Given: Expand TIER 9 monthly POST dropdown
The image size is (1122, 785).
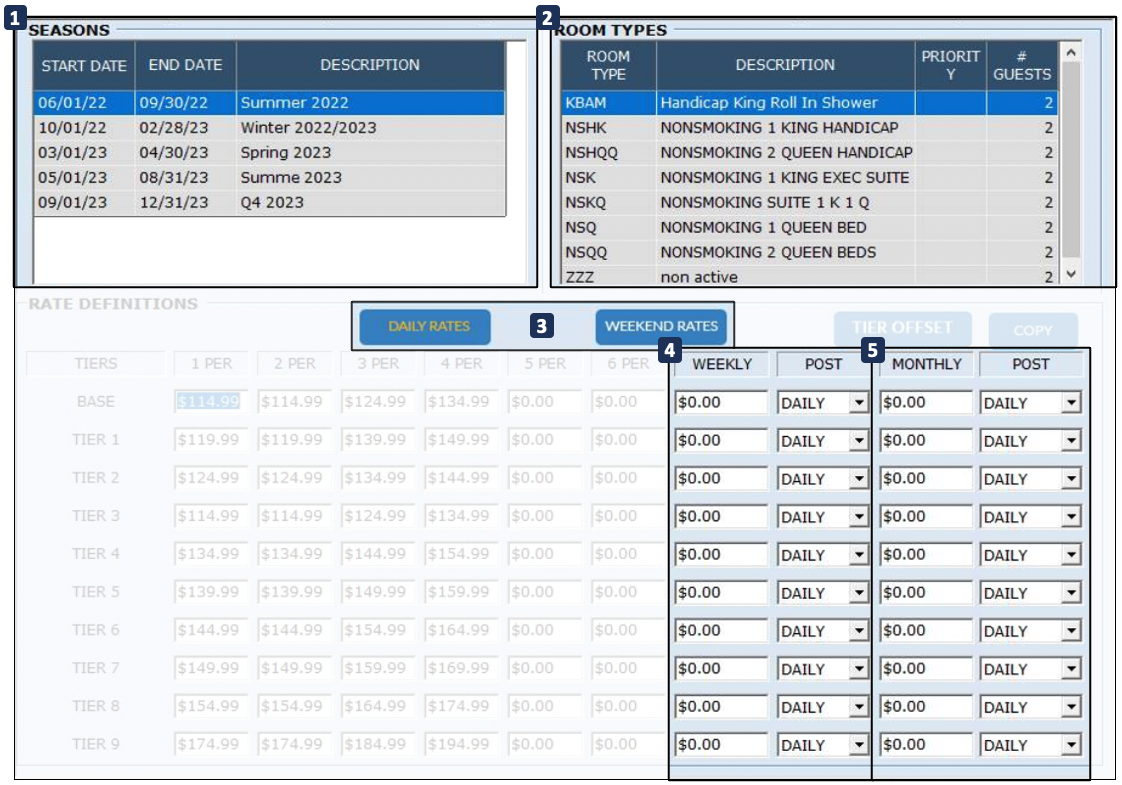Looking at the screenshot, I should pyautogui.click(x=1071, y=745).
